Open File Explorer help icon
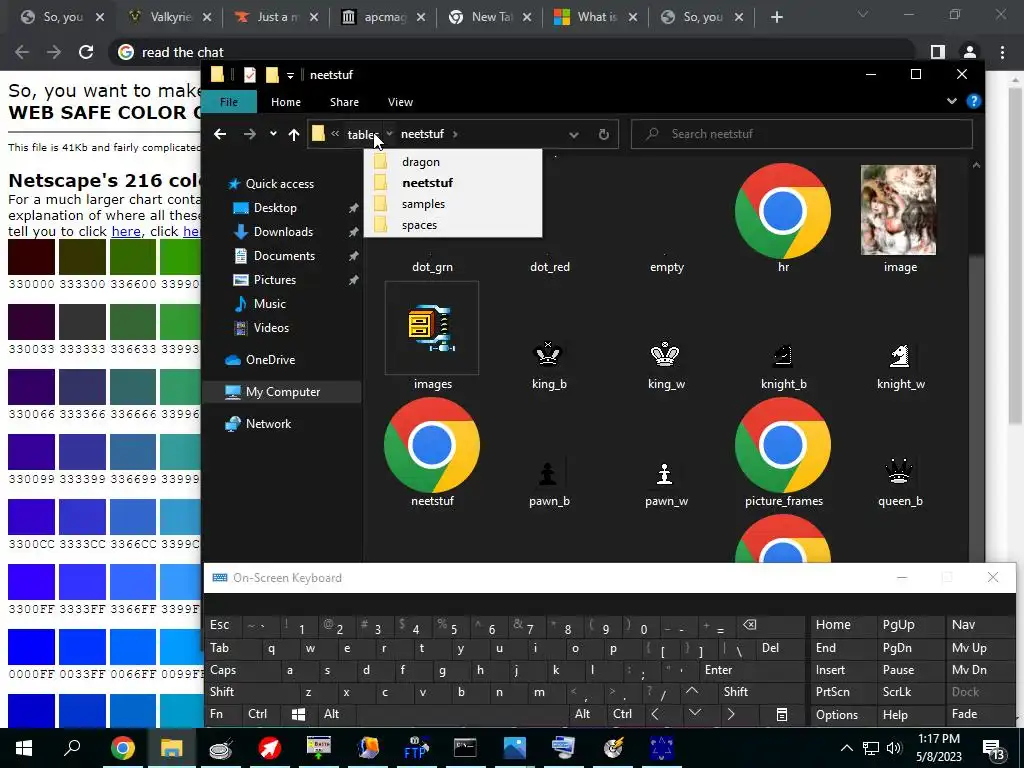Viewport: 1024px width, 768px height. (974, 101)
